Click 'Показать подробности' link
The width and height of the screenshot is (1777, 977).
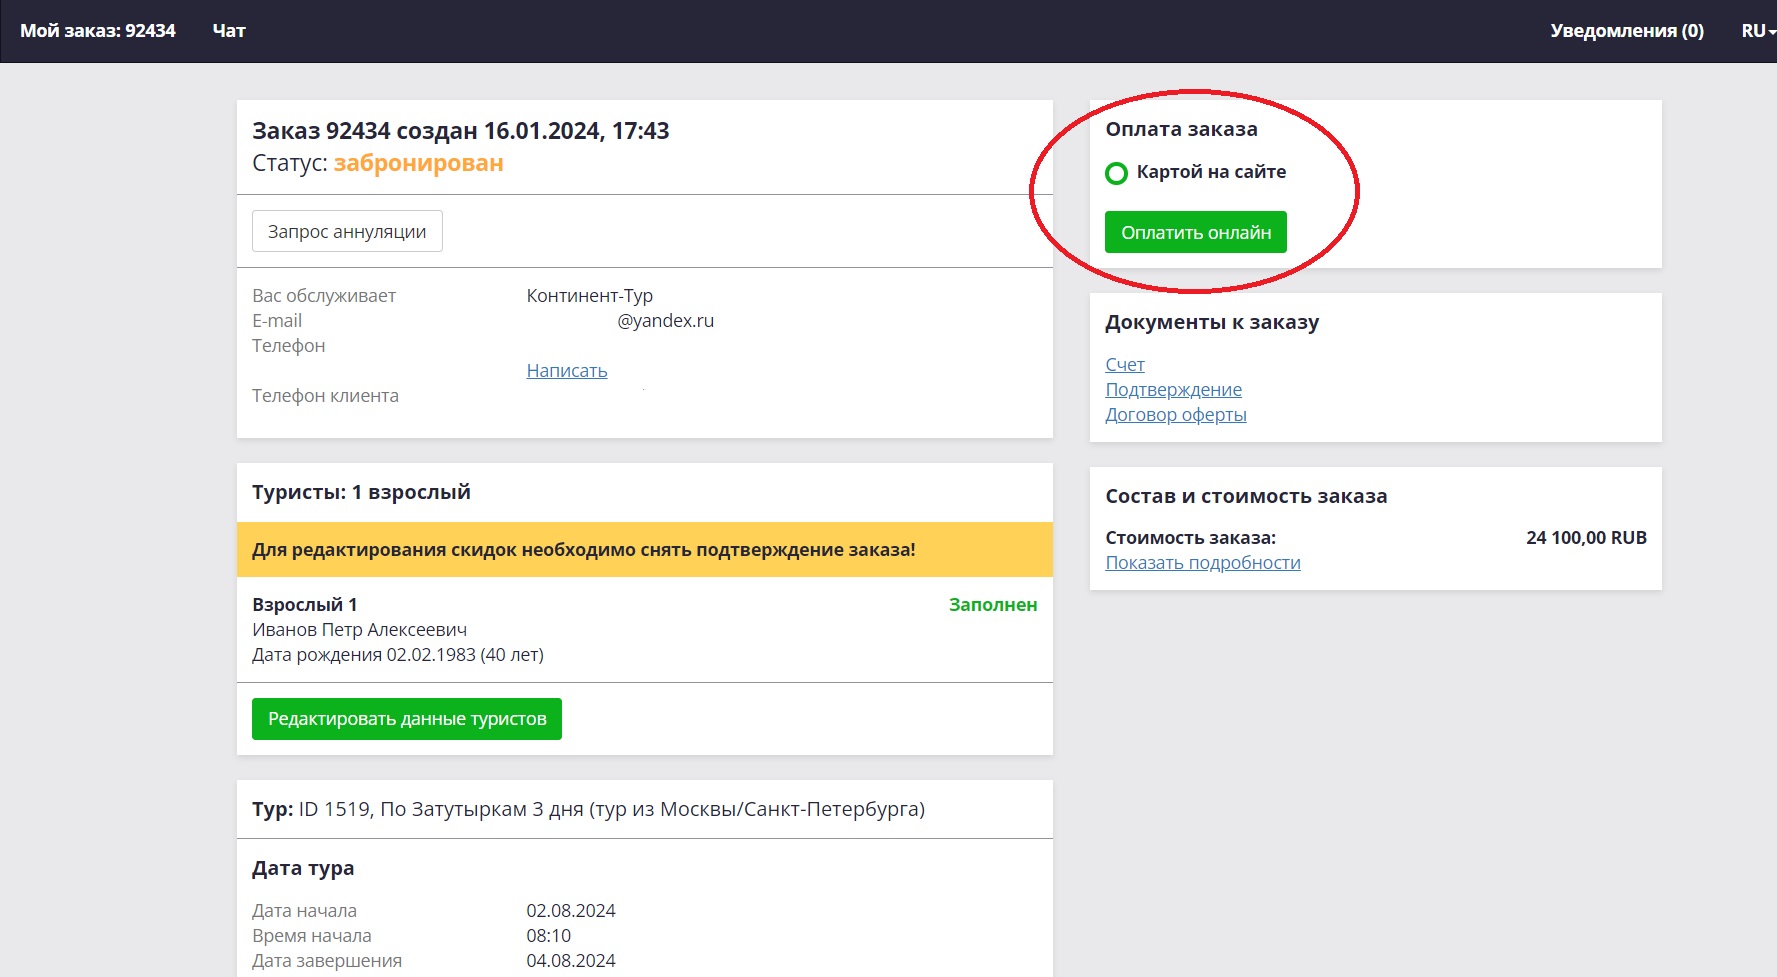[x=1203, y=562]
